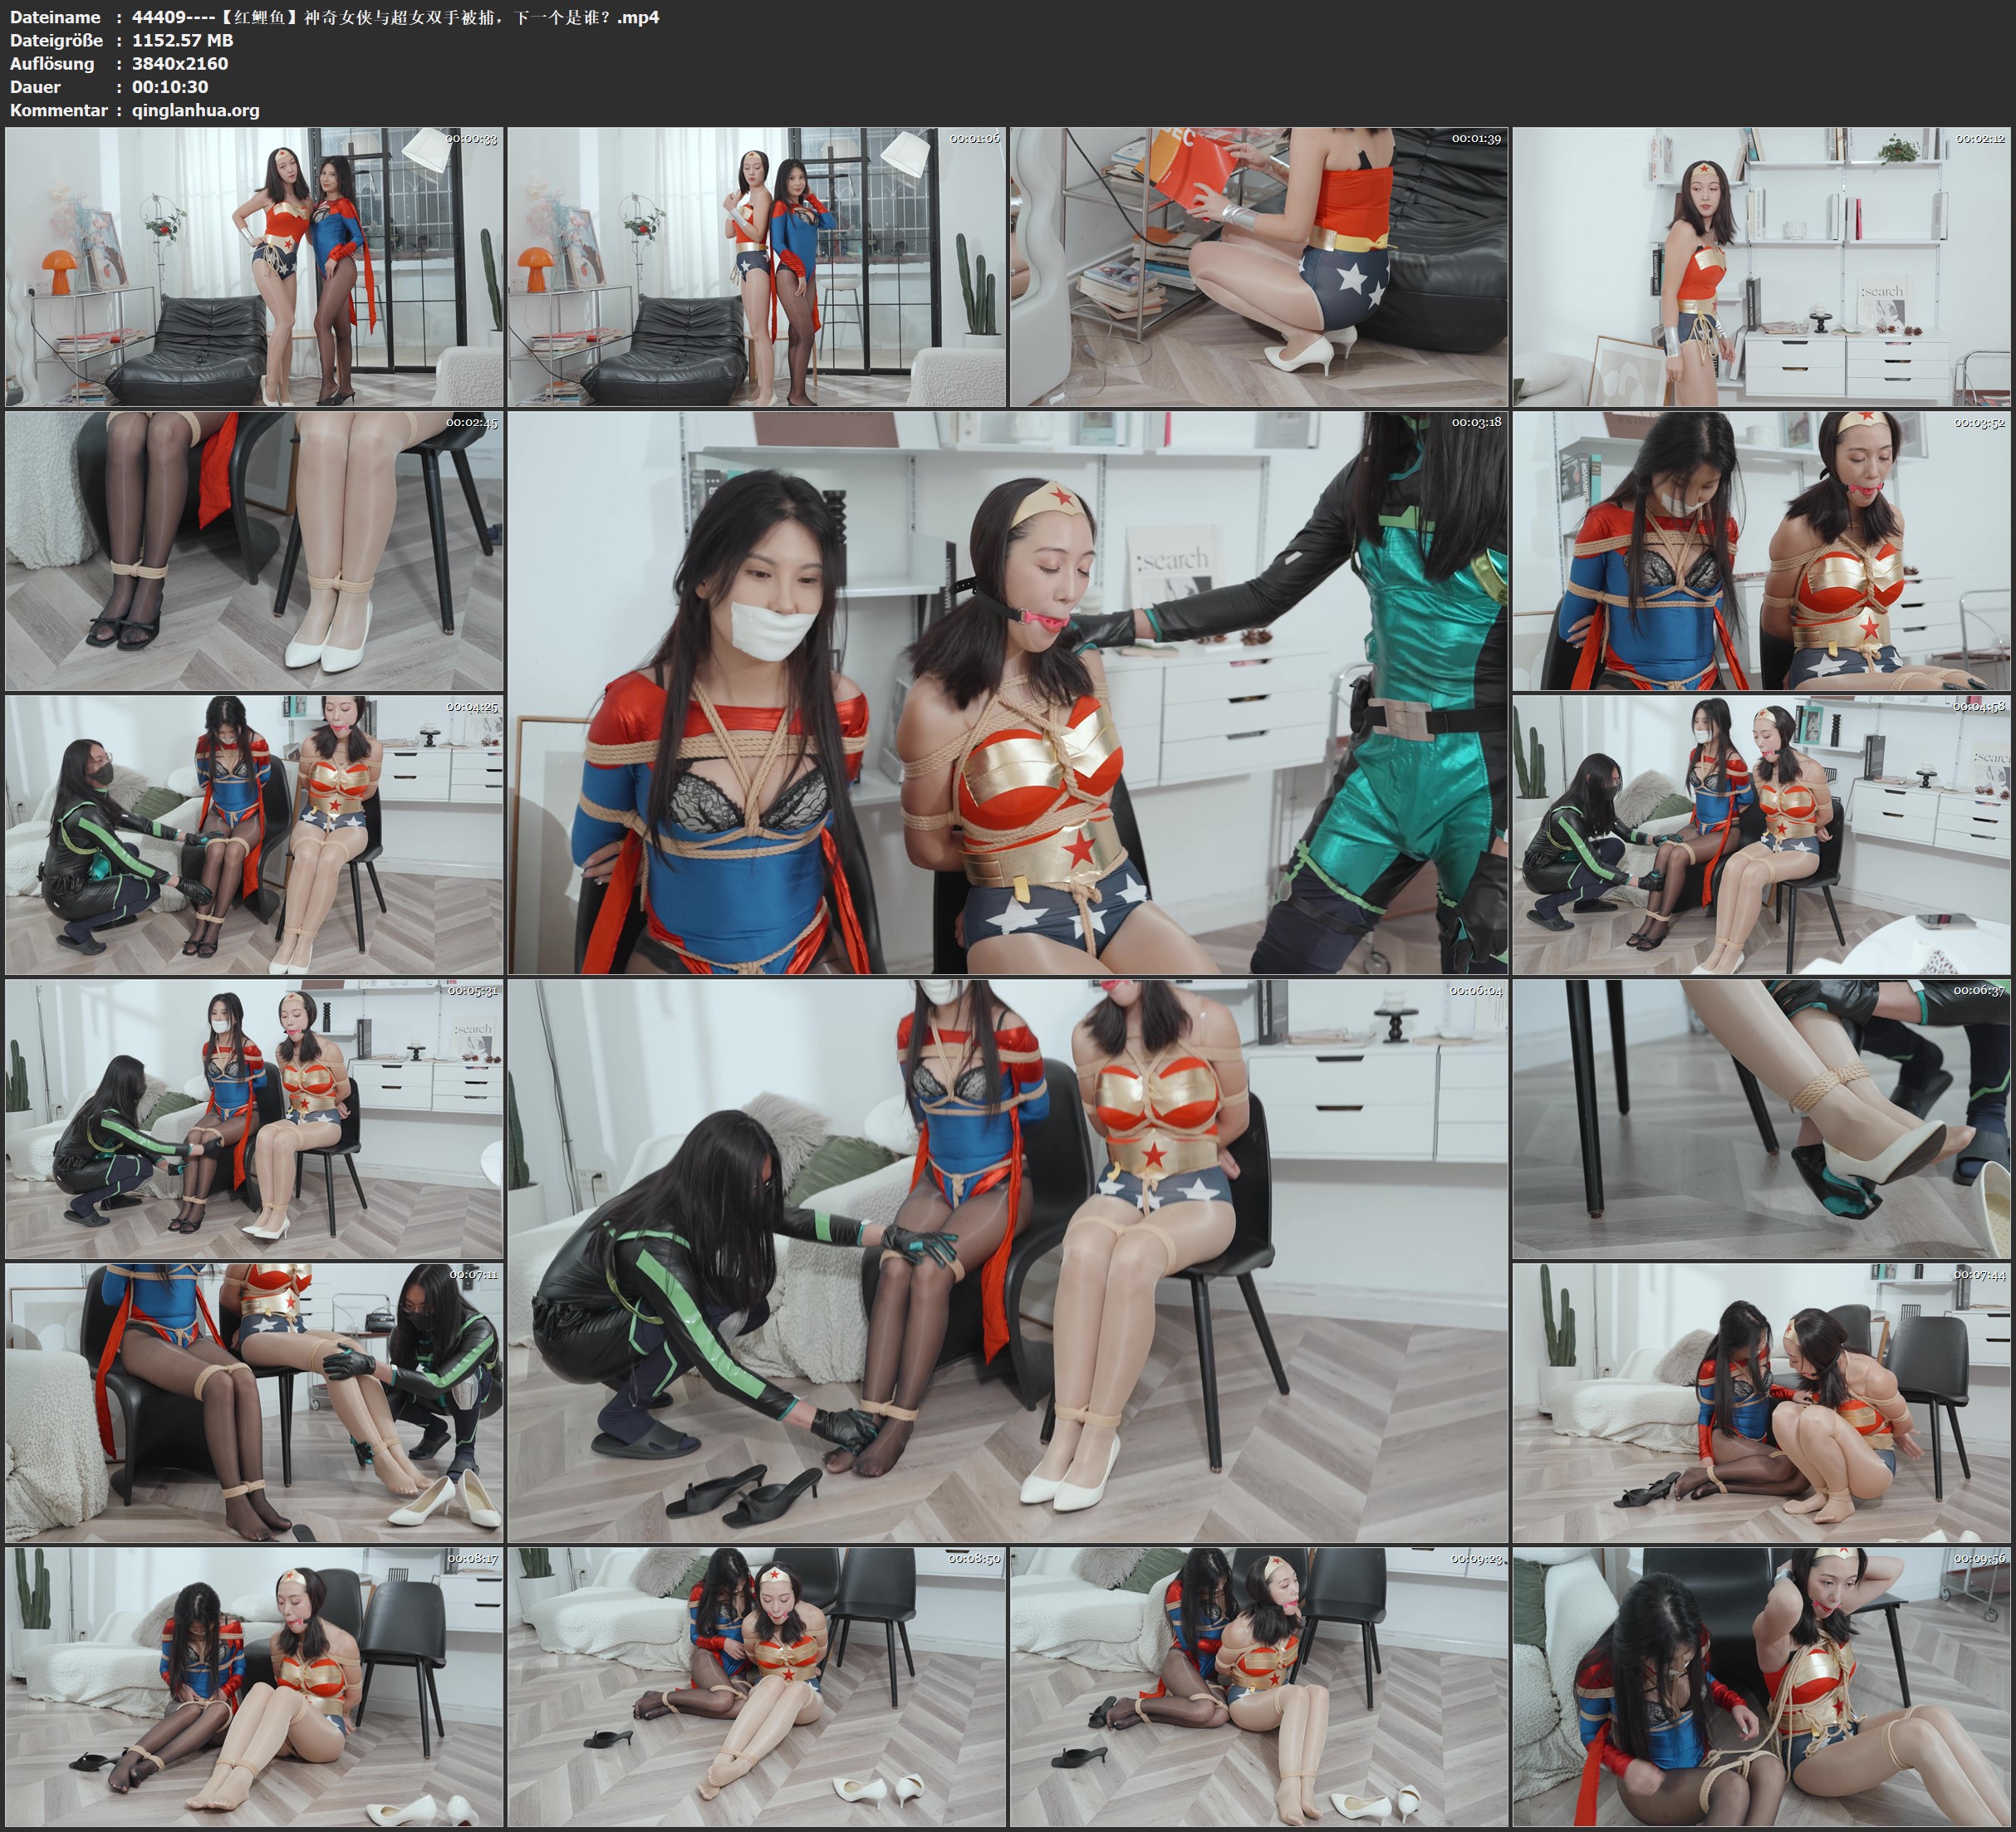Click the last thumbnail at 00:09:56

pyautogui.click(x=1761, y=1686)
